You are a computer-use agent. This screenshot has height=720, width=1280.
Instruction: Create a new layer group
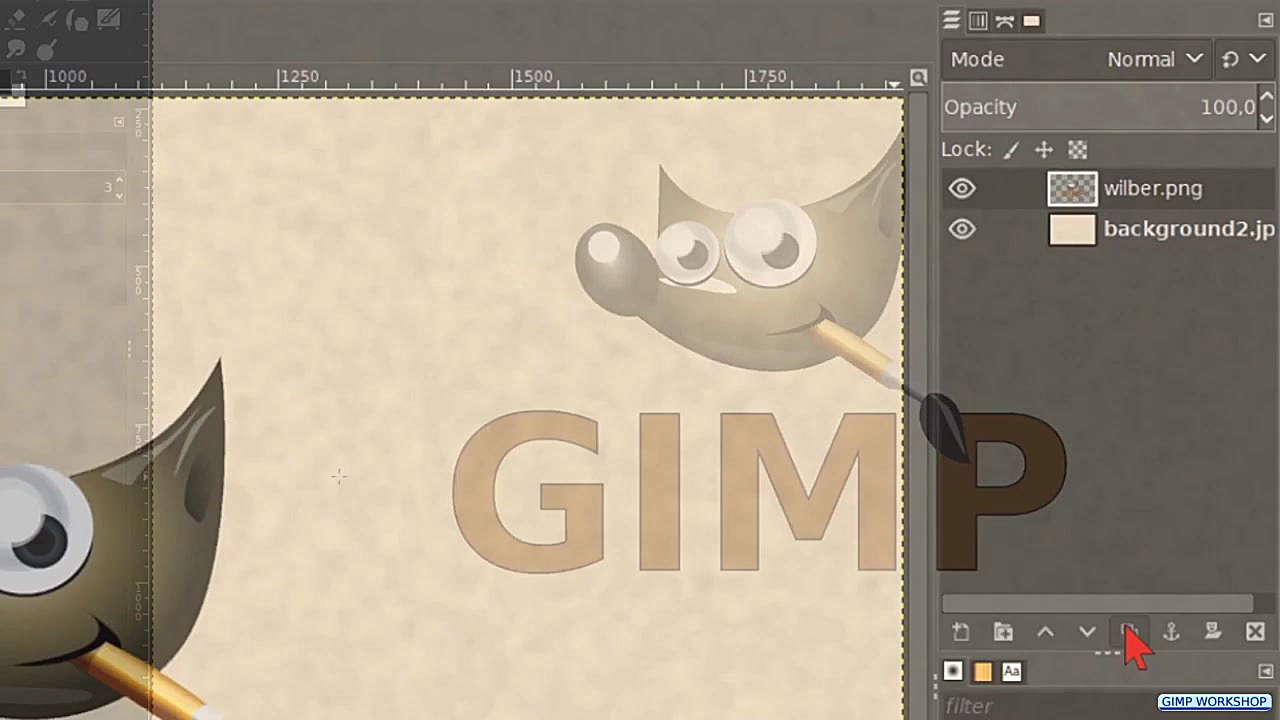click(1003, 632)
